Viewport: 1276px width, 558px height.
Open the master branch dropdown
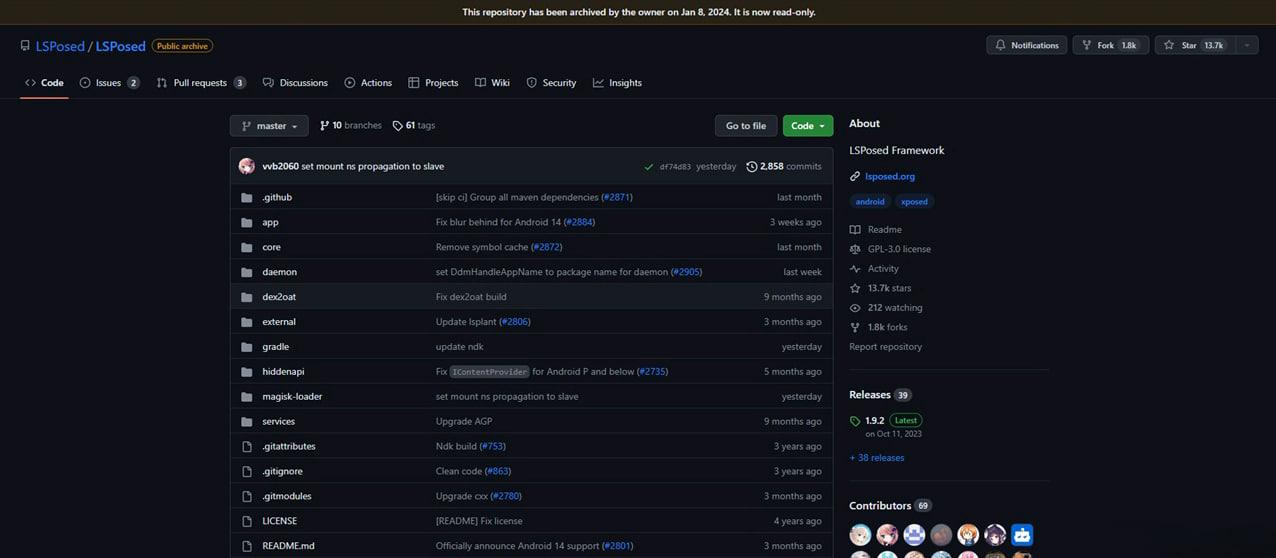269,126
